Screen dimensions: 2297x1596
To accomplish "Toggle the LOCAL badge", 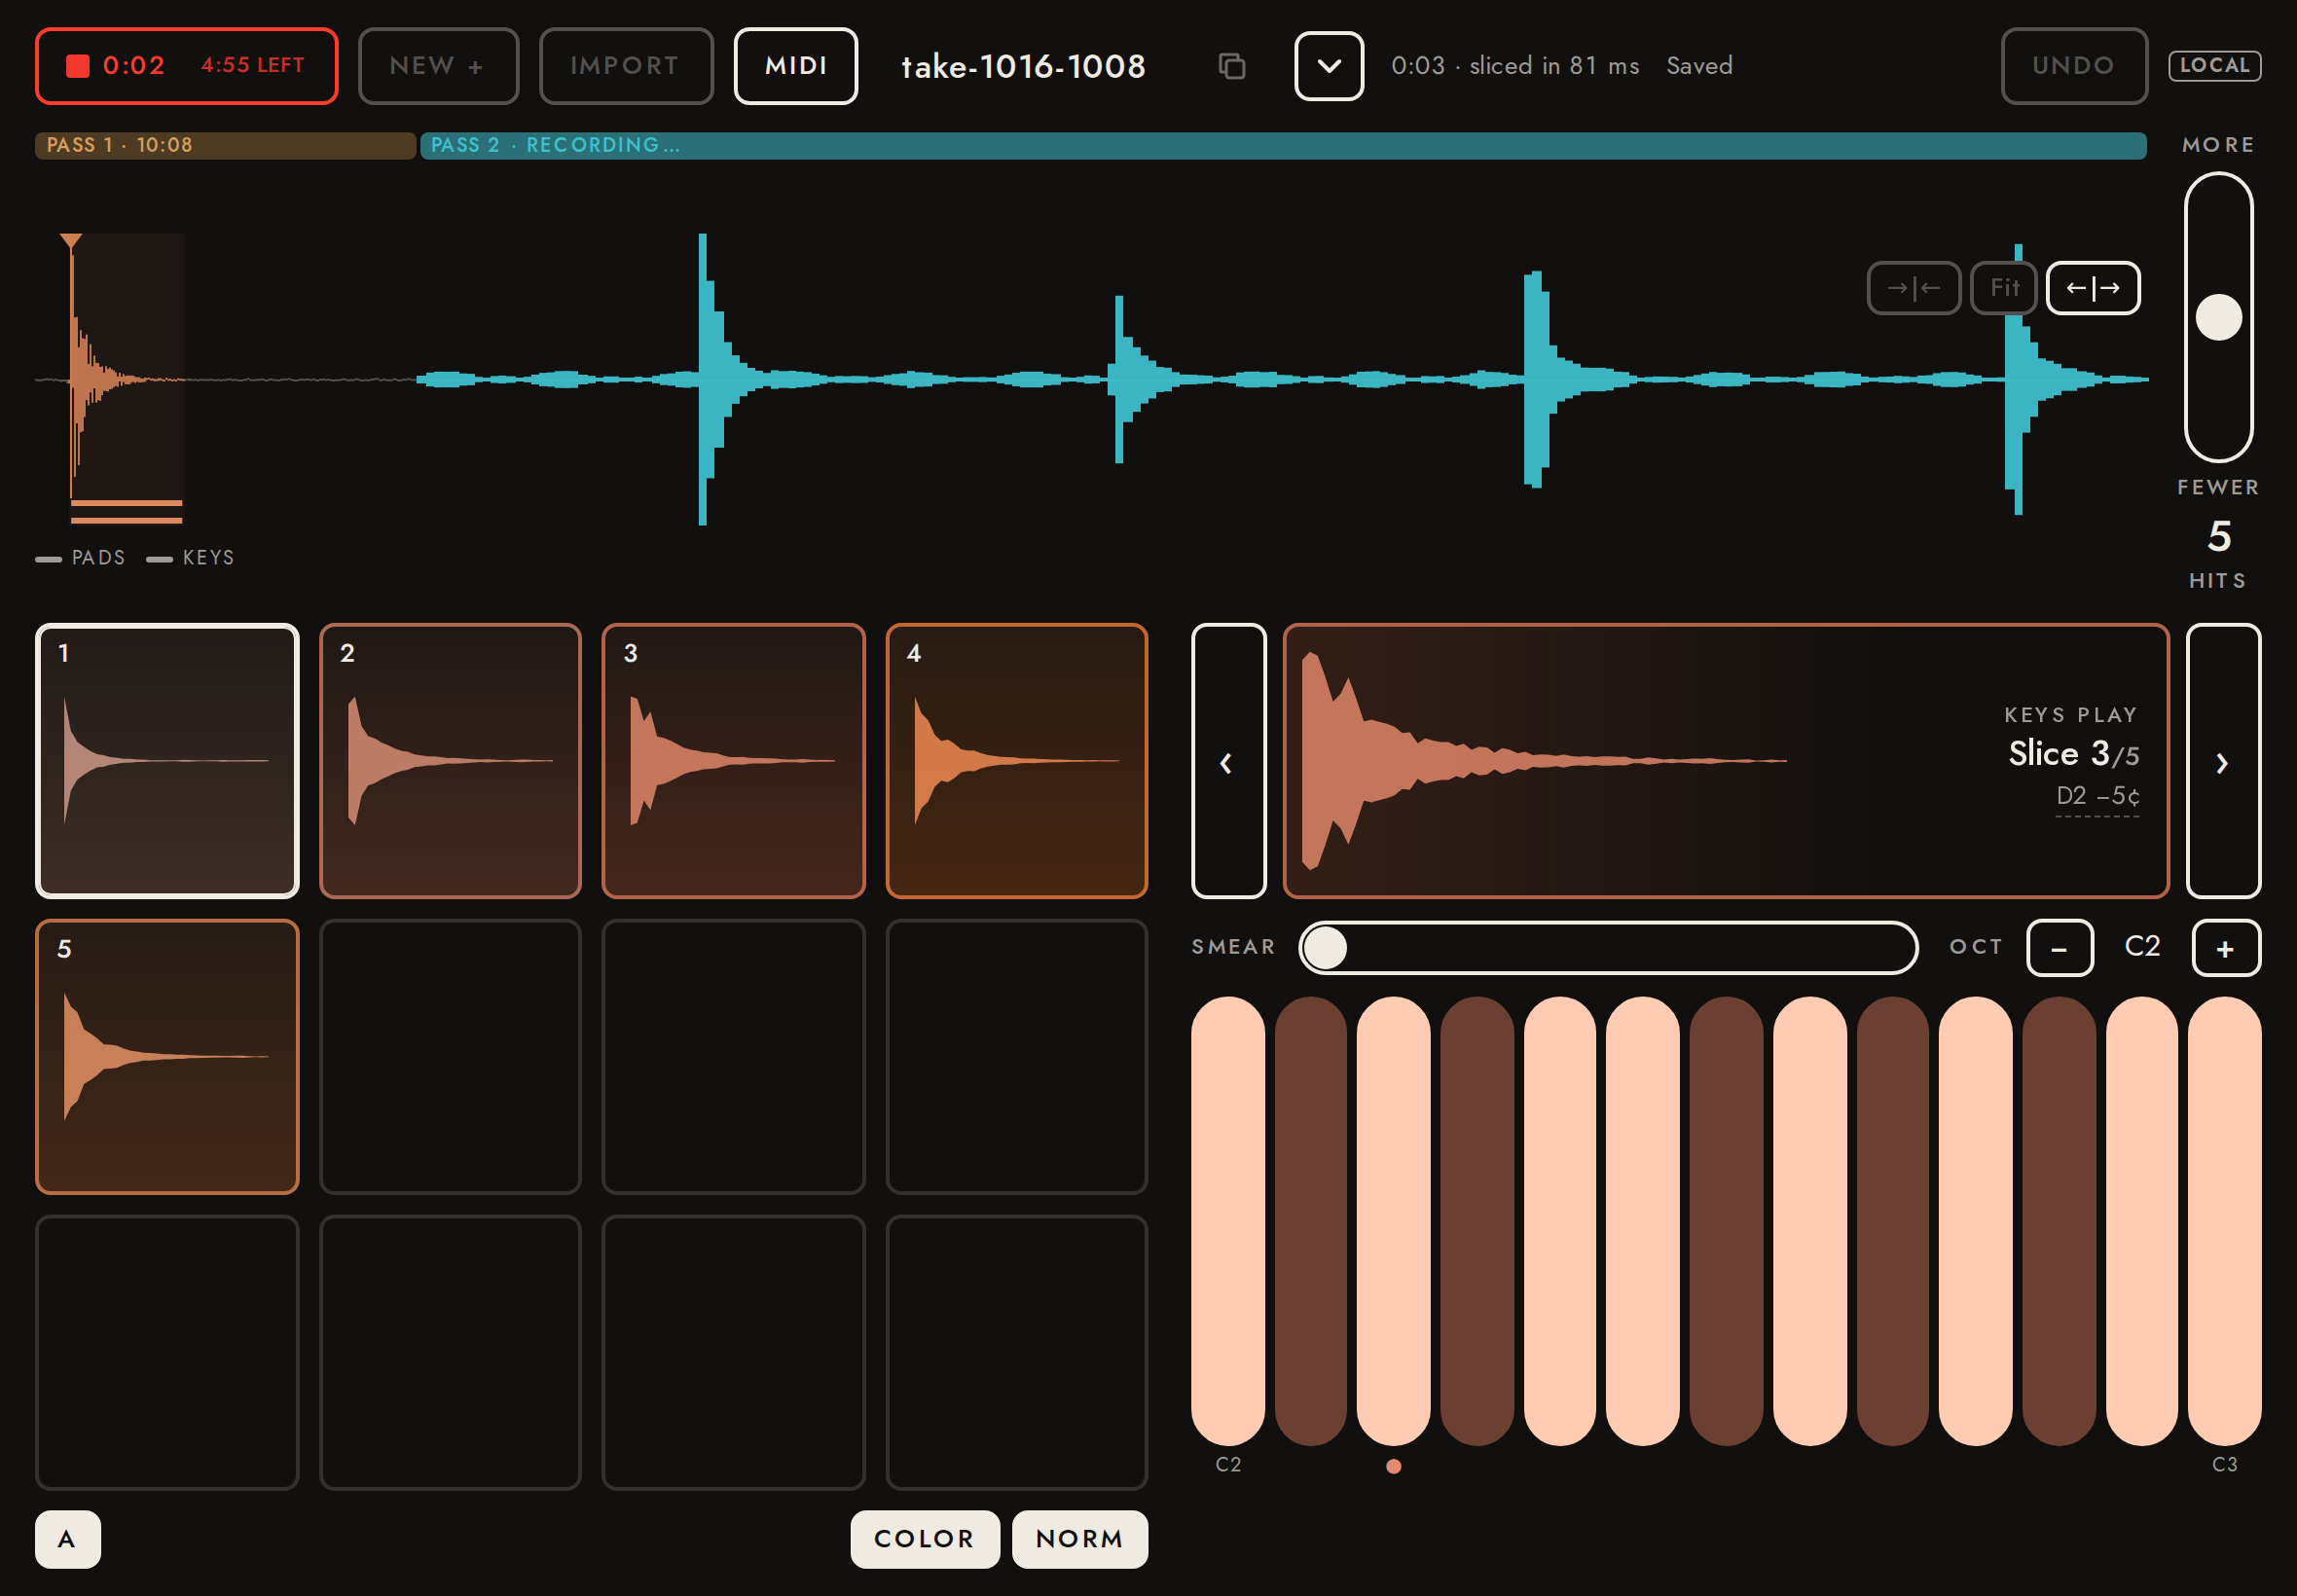I will click(x=2214, y=66).
